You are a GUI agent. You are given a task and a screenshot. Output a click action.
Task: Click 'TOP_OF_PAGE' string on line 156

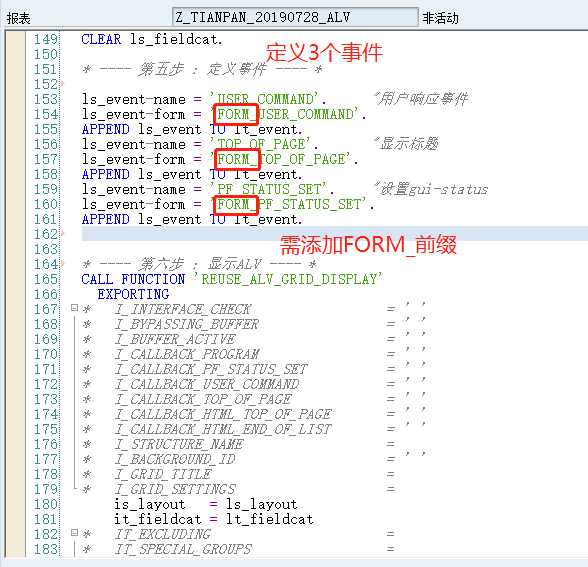point(260,144)
